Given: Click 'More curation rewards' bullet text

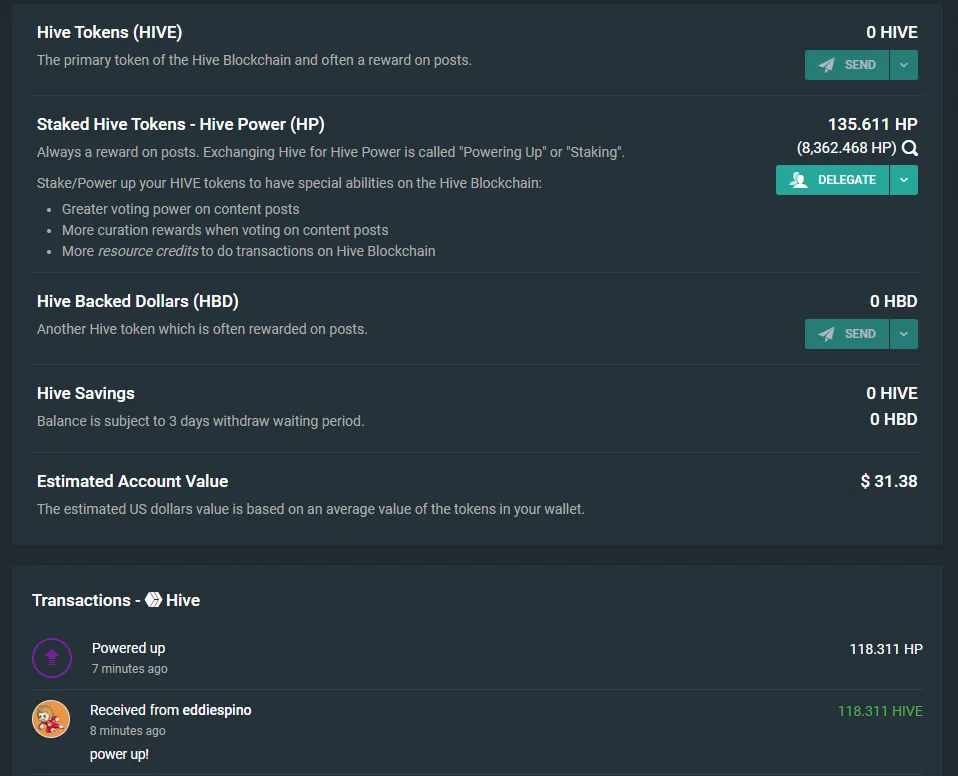Looking at the screenshot, I should pyautogui.click(x=225, y=230).
